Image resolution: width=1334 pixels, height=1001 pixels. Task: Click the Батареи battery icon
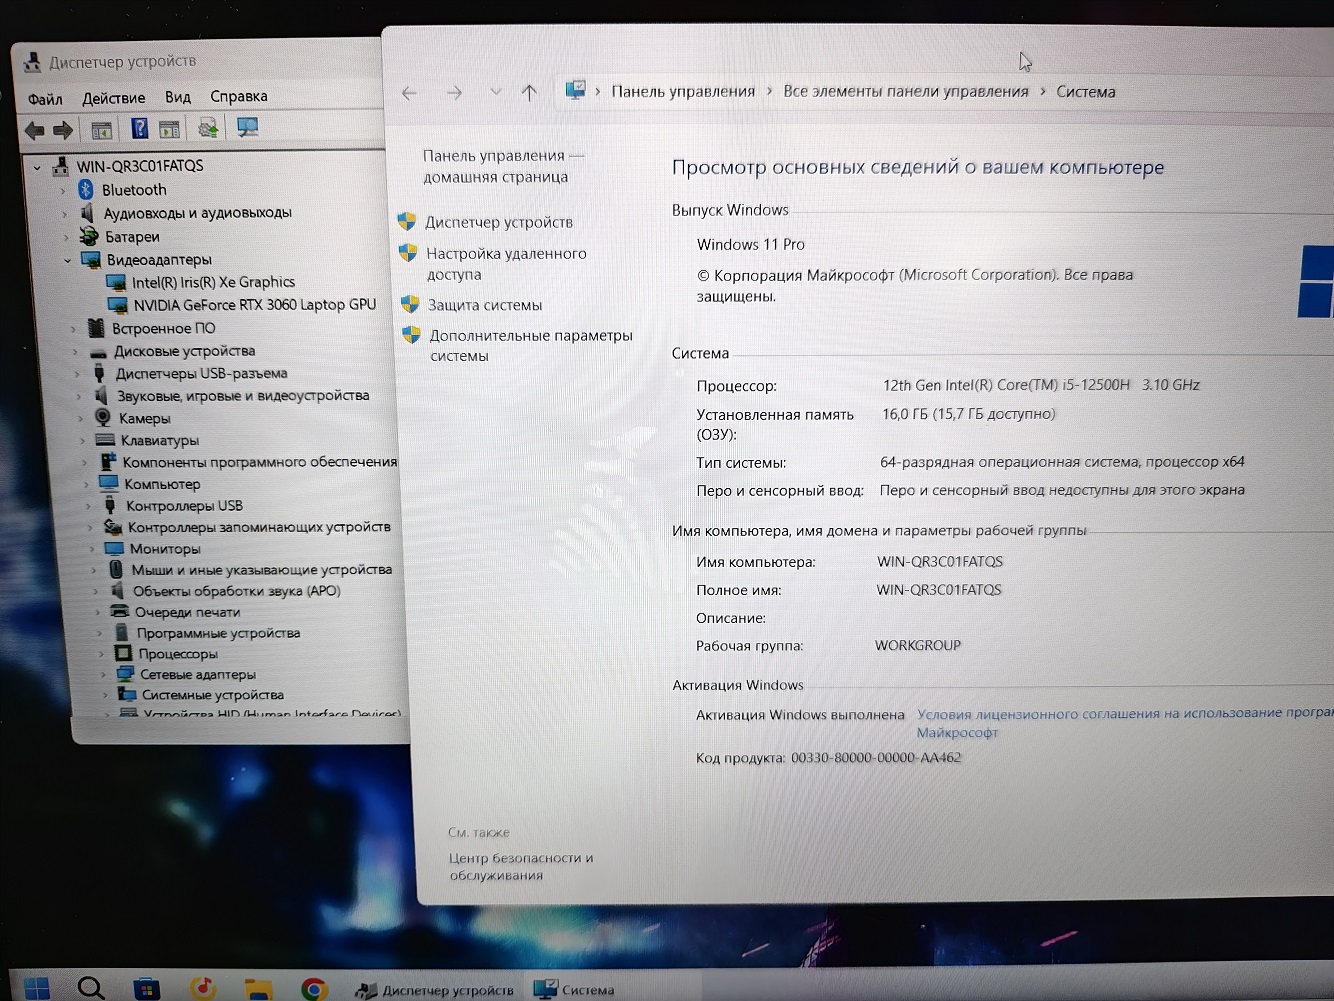coord(89,236)
